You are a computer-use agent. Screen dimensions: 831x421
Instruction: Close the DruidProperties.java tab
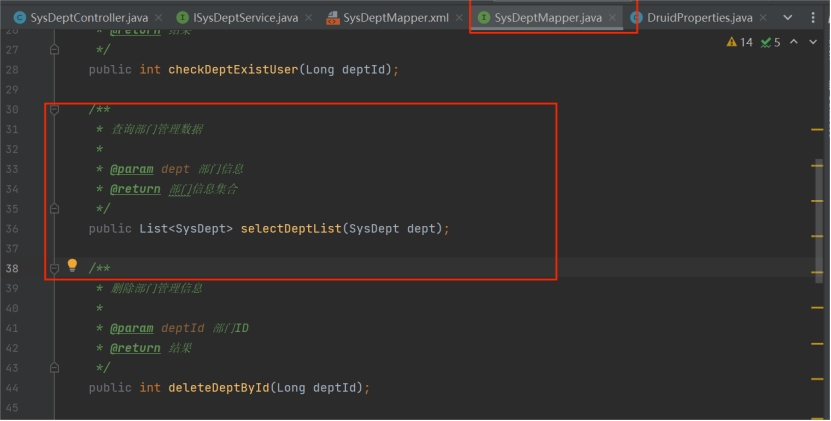(763, 18)
